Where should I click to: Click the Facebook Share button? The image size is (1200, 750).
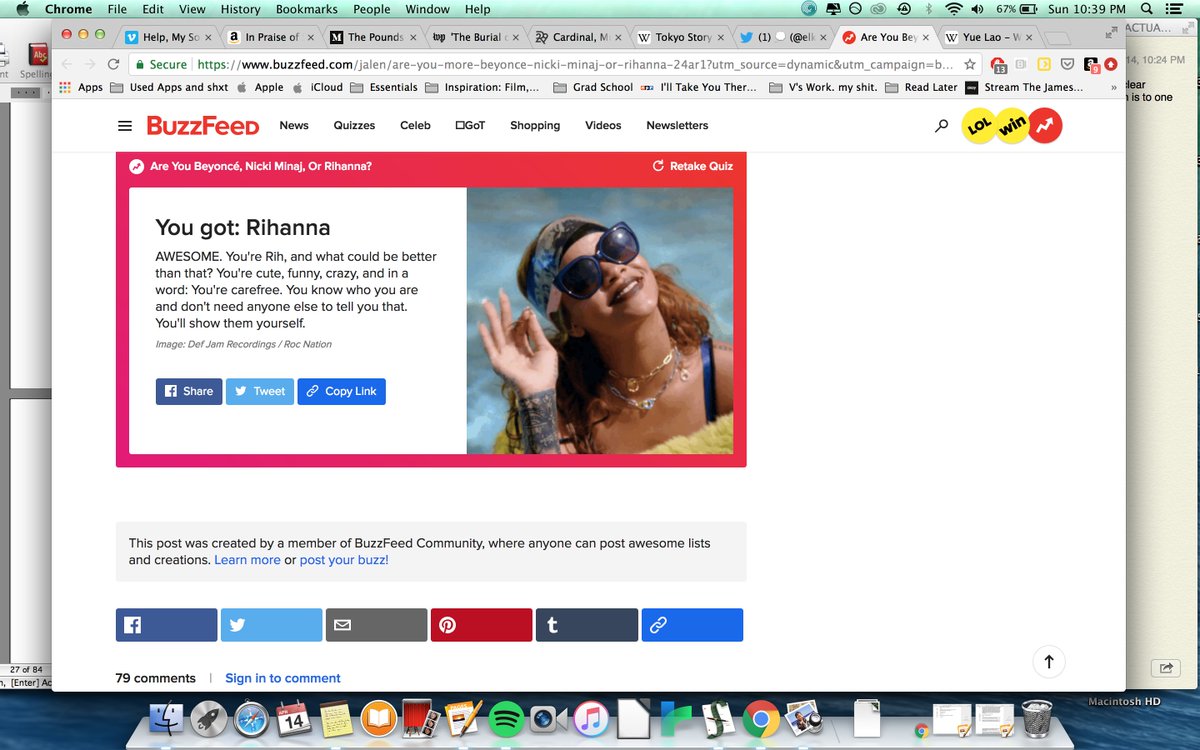[188, 391]
